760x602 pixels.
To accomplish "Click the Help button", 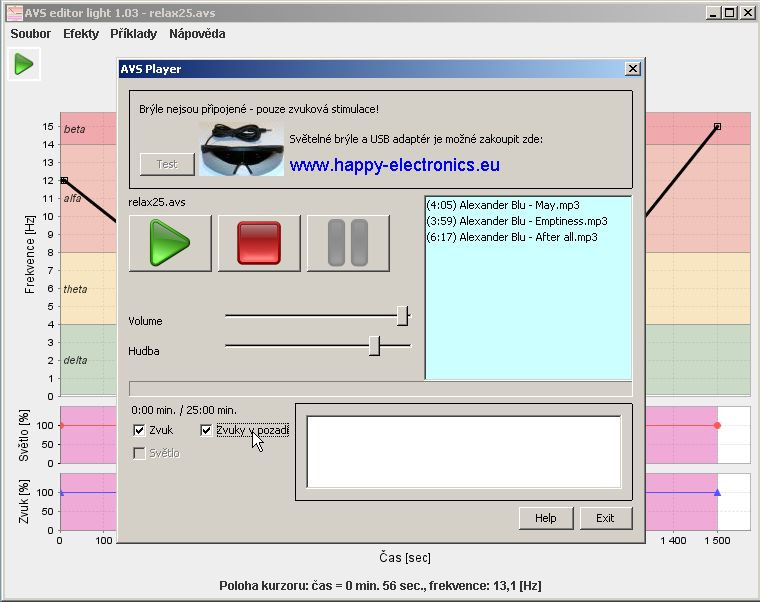I will (x=546, y=518).
